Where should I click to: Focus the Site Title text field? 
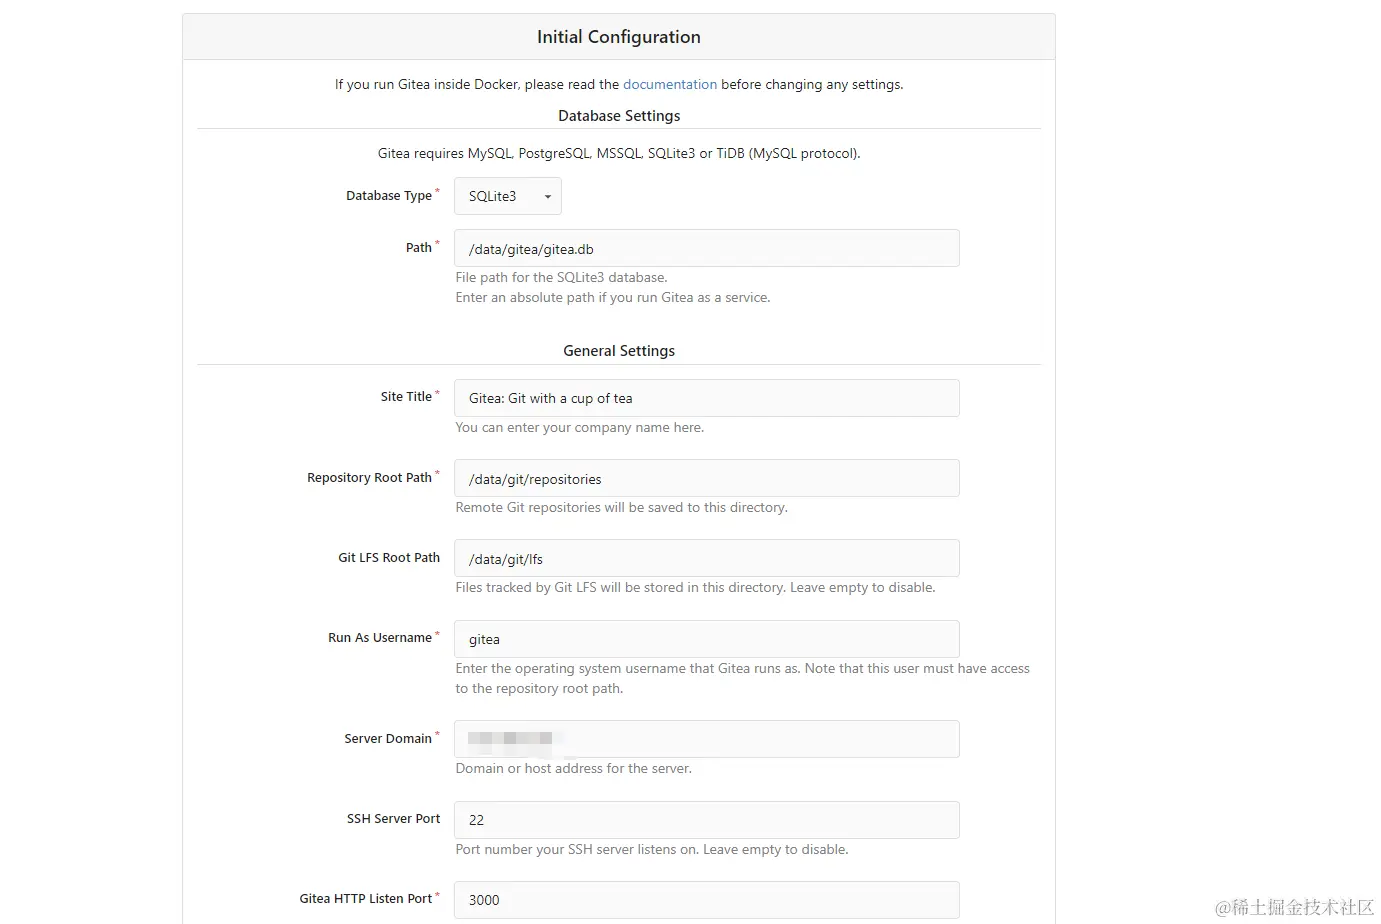[x=706, y=398]
